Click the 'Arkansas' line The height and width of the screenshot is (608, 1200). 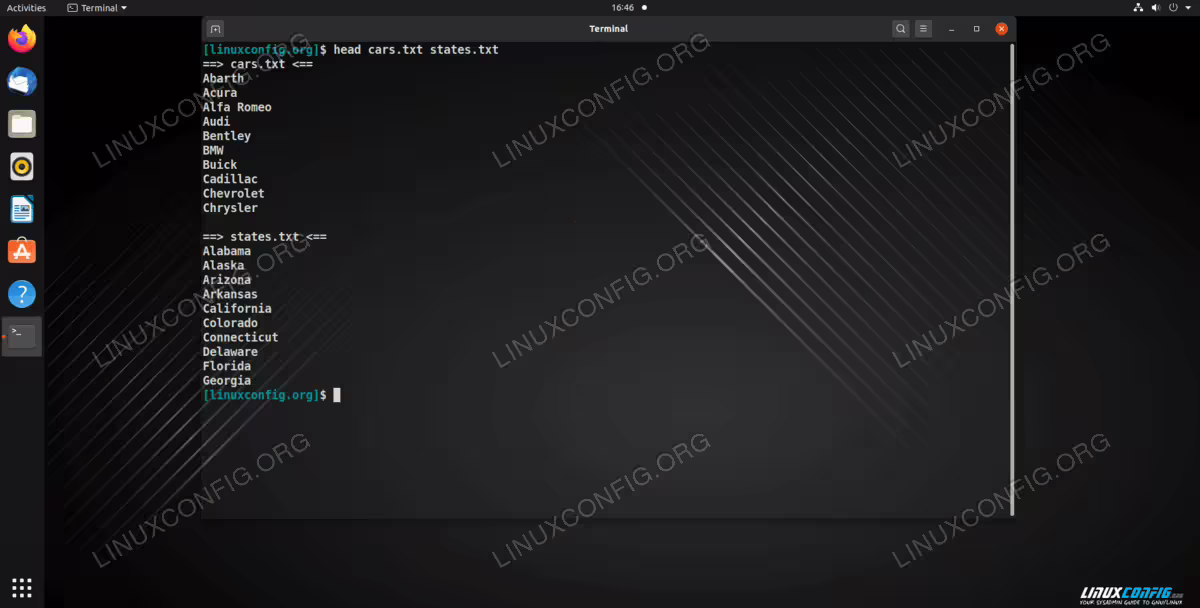click(x=230, y=294)
